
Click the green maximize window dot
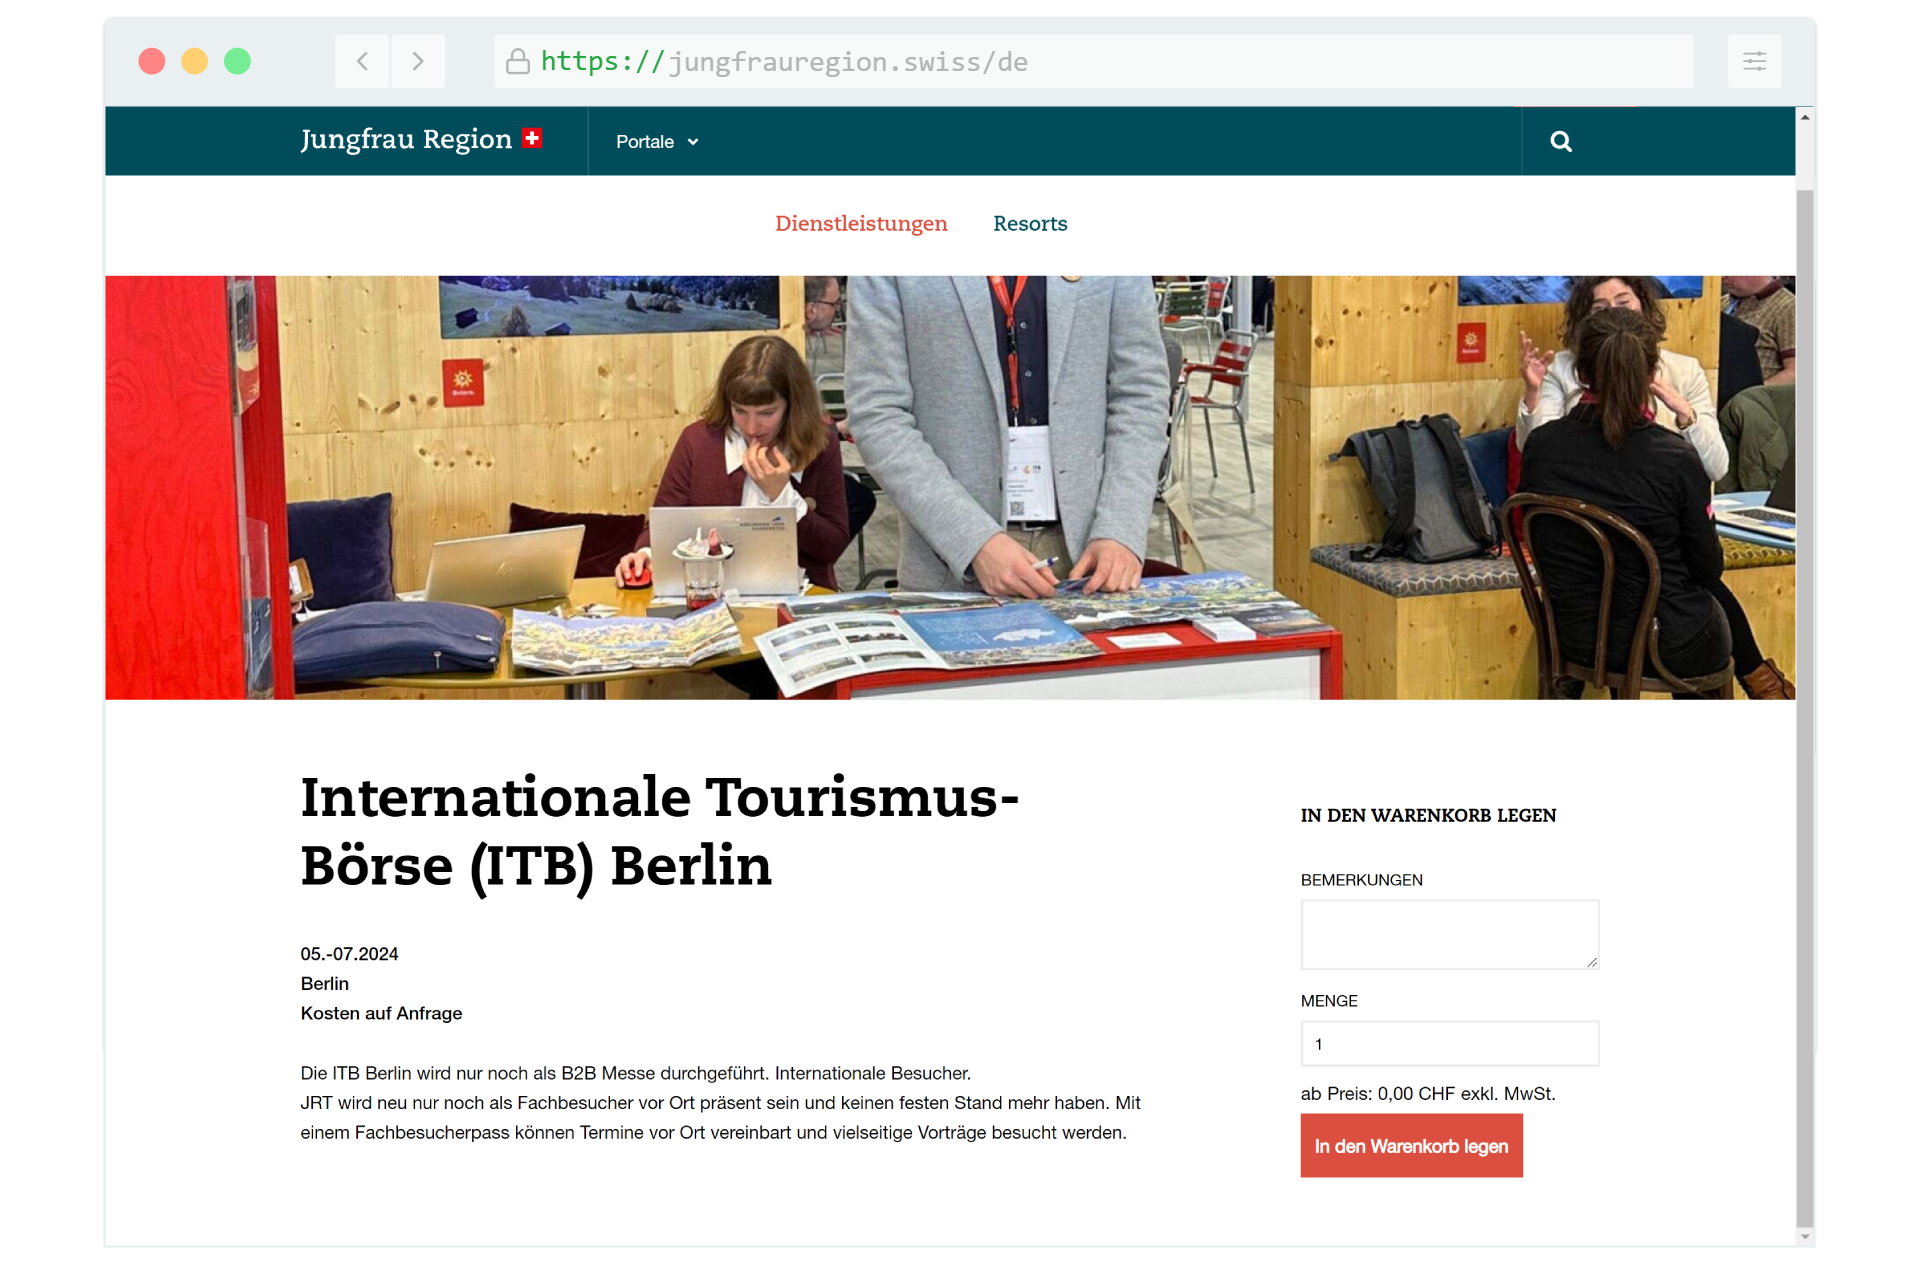pos(237,62)
